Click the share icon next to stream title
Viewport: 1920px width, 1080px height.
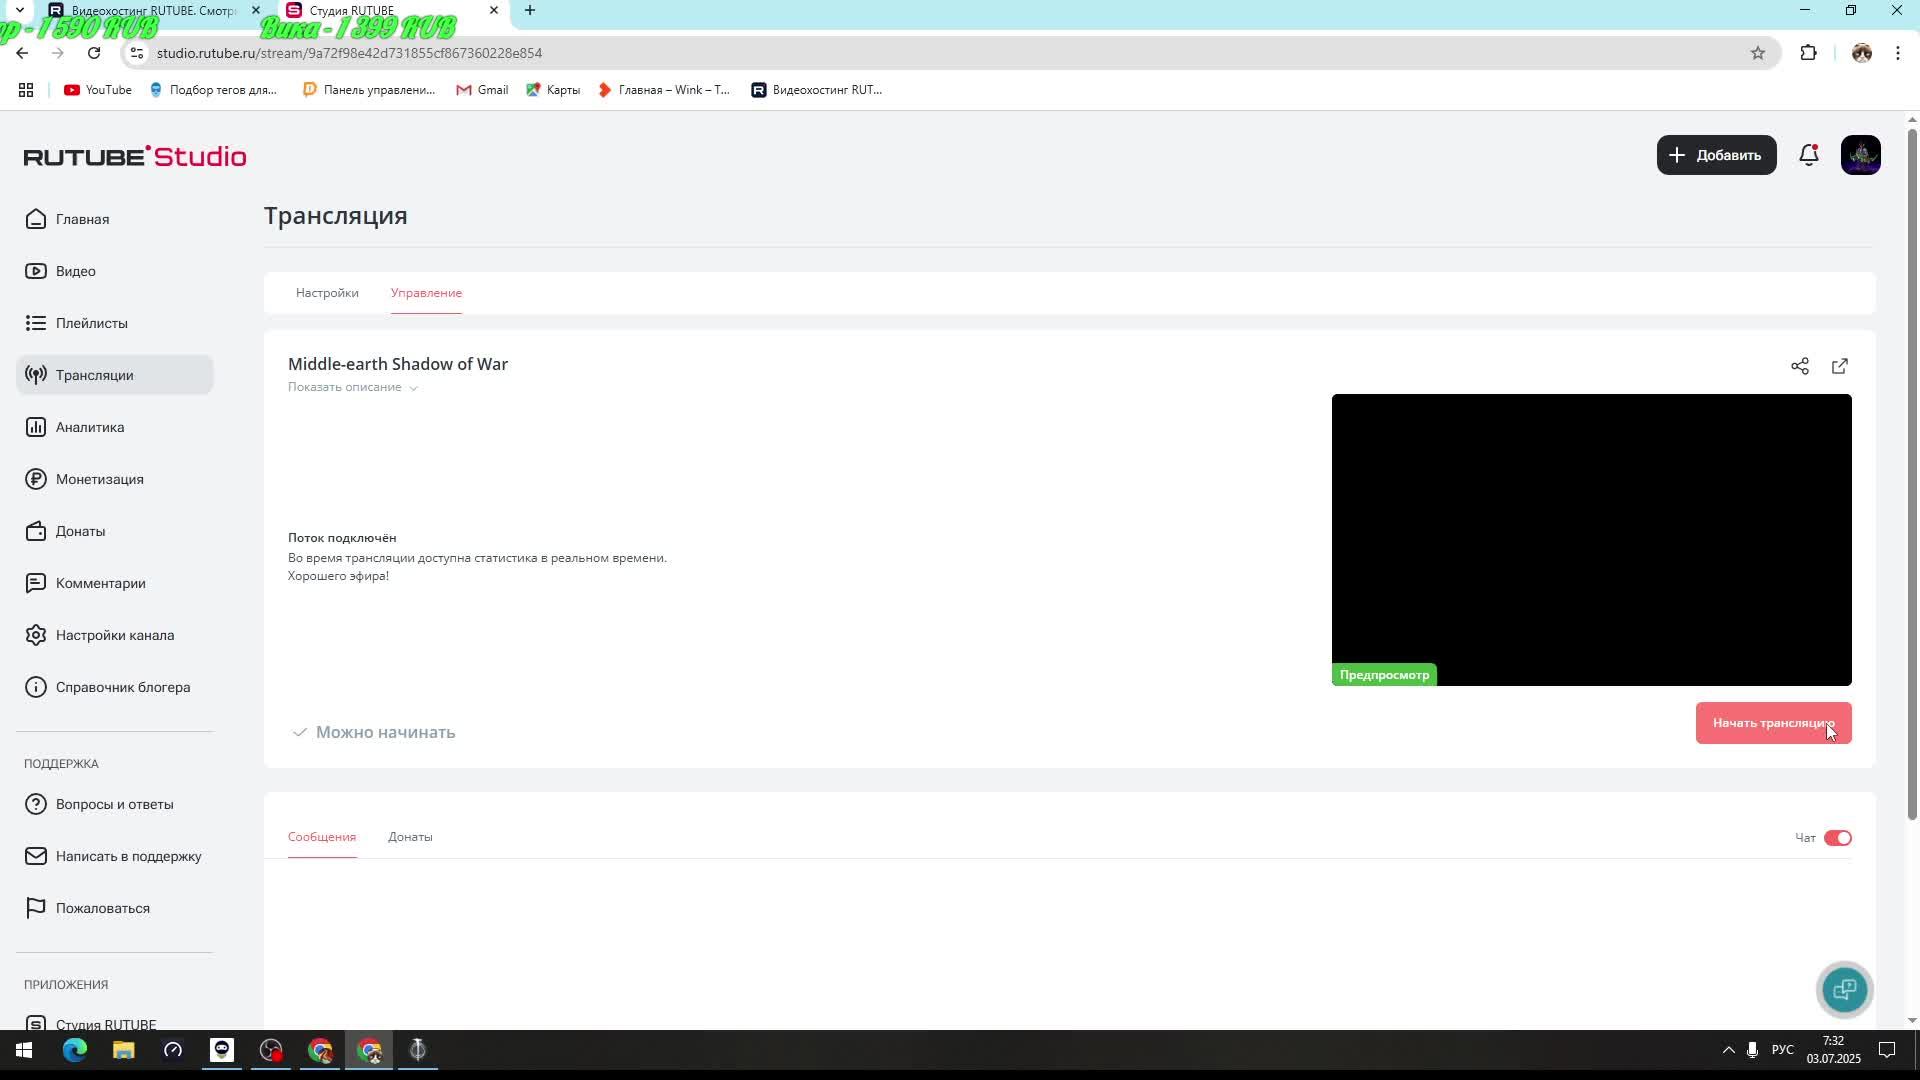pyautogui.click(x=1800, y=366)
